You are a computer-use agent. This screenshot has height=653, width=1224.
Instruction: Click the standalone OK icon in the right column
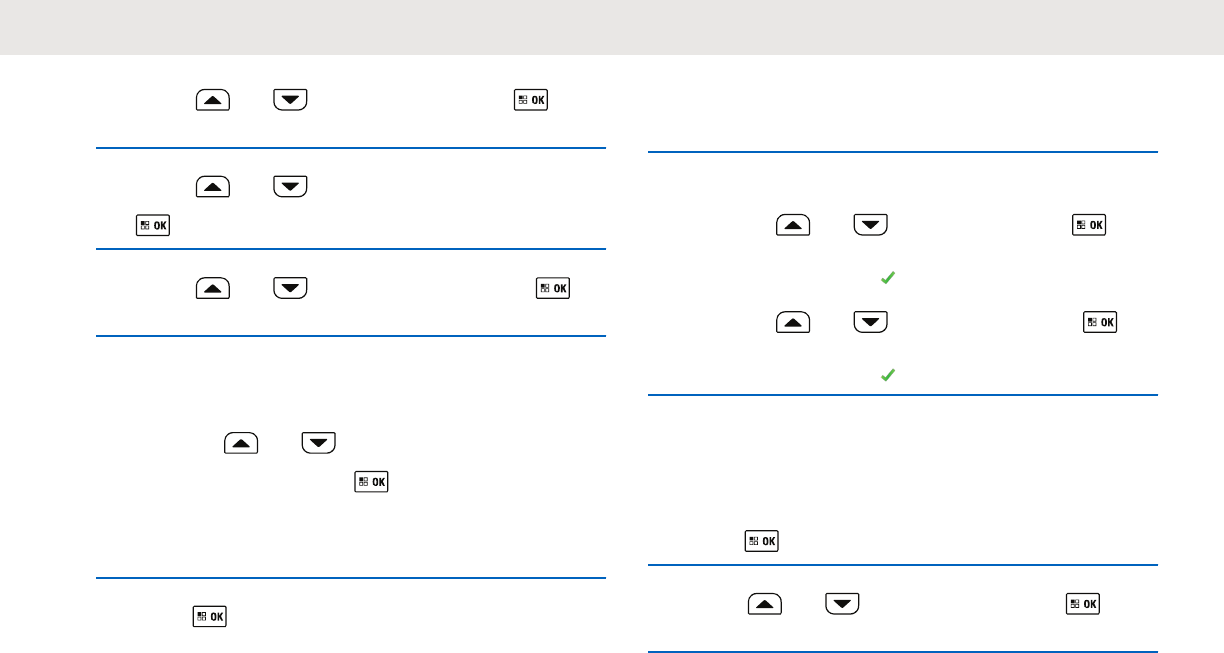(x=761, y=541)
